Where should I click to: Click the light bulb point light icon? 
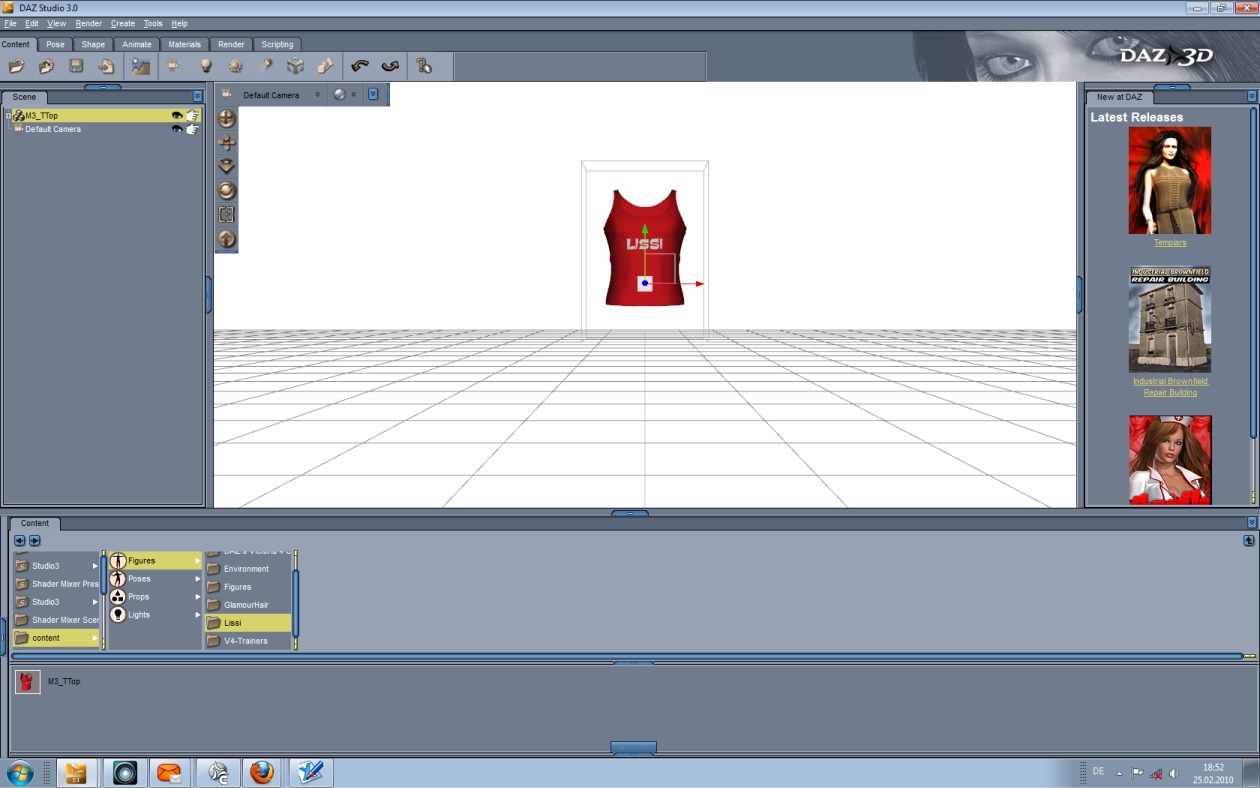[x=206, y=67]
